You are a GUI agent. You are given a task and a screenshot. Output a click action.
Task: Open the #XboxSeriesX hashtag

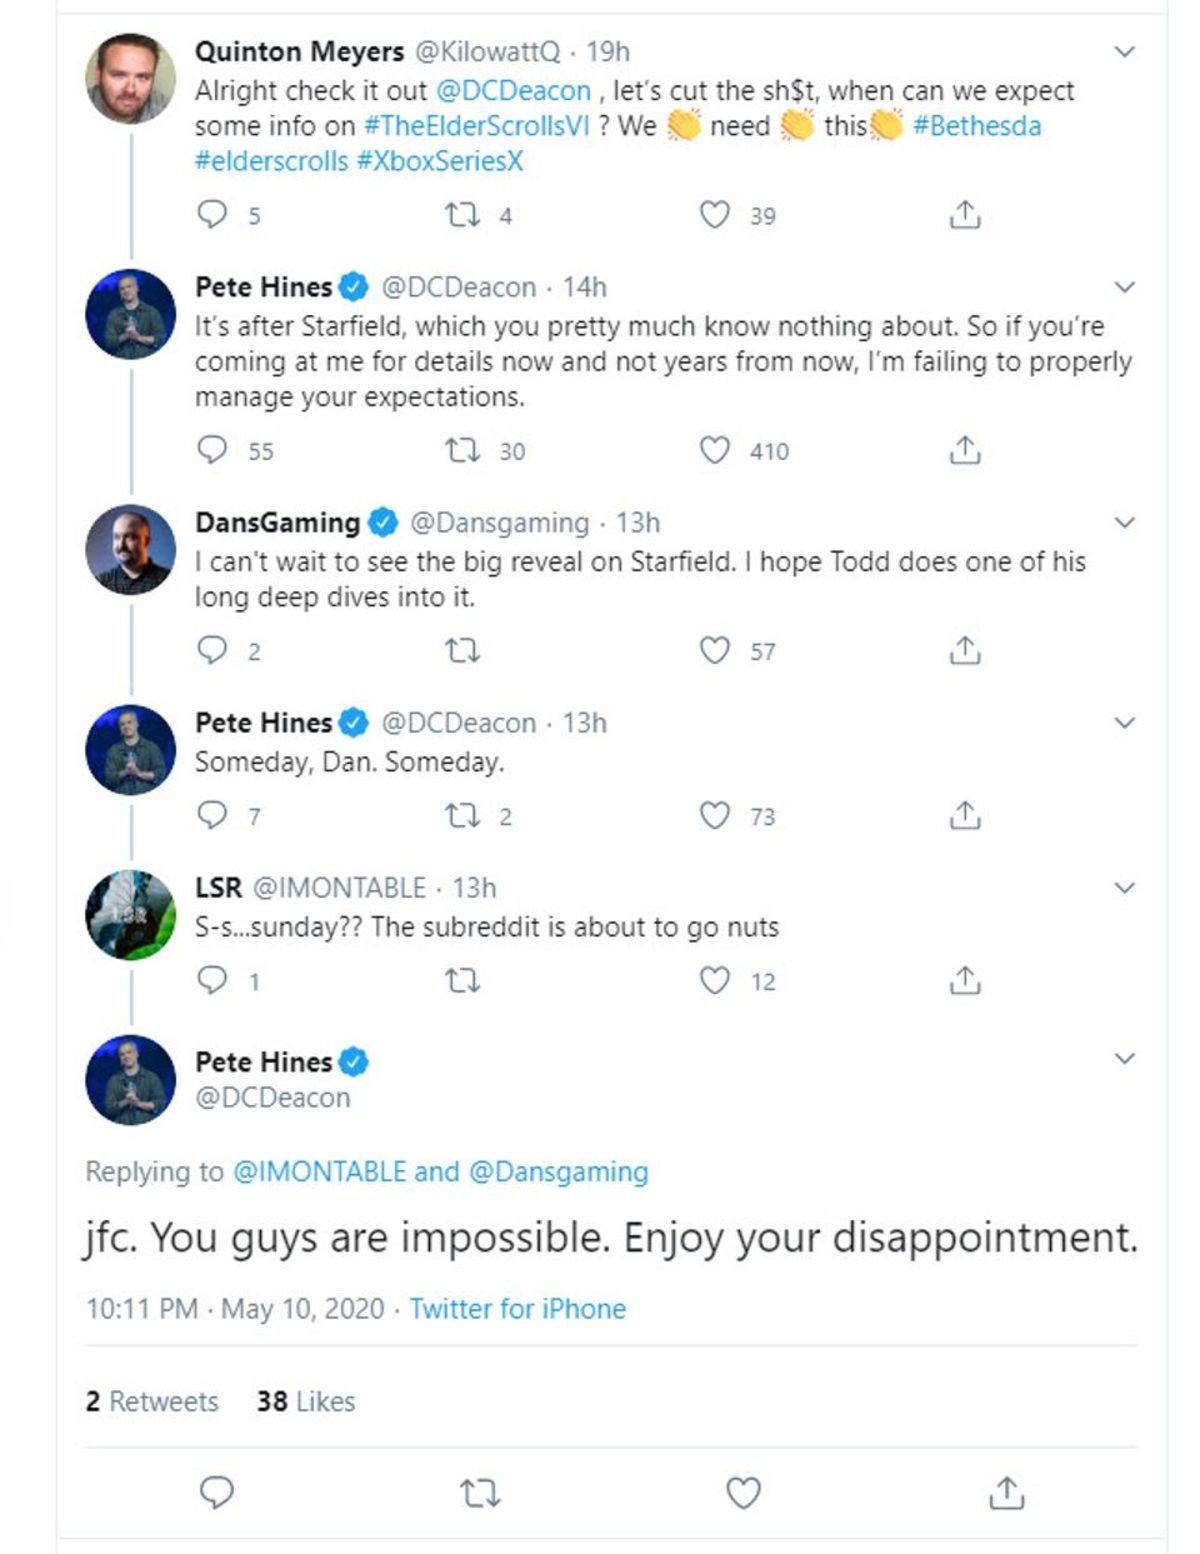coord(440,161)
